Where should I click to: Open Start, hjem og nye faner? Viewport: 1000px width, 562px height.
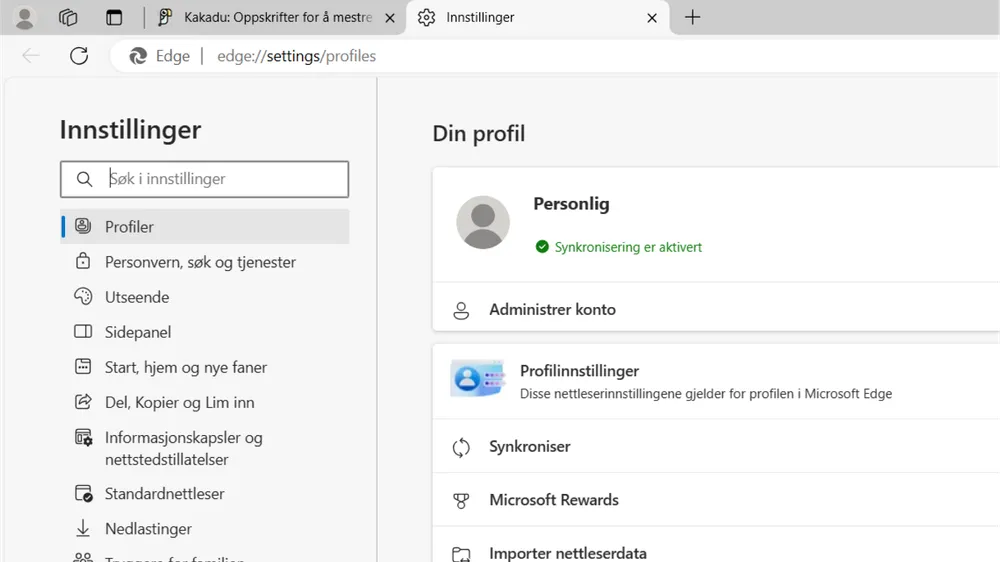click(186, 367)
